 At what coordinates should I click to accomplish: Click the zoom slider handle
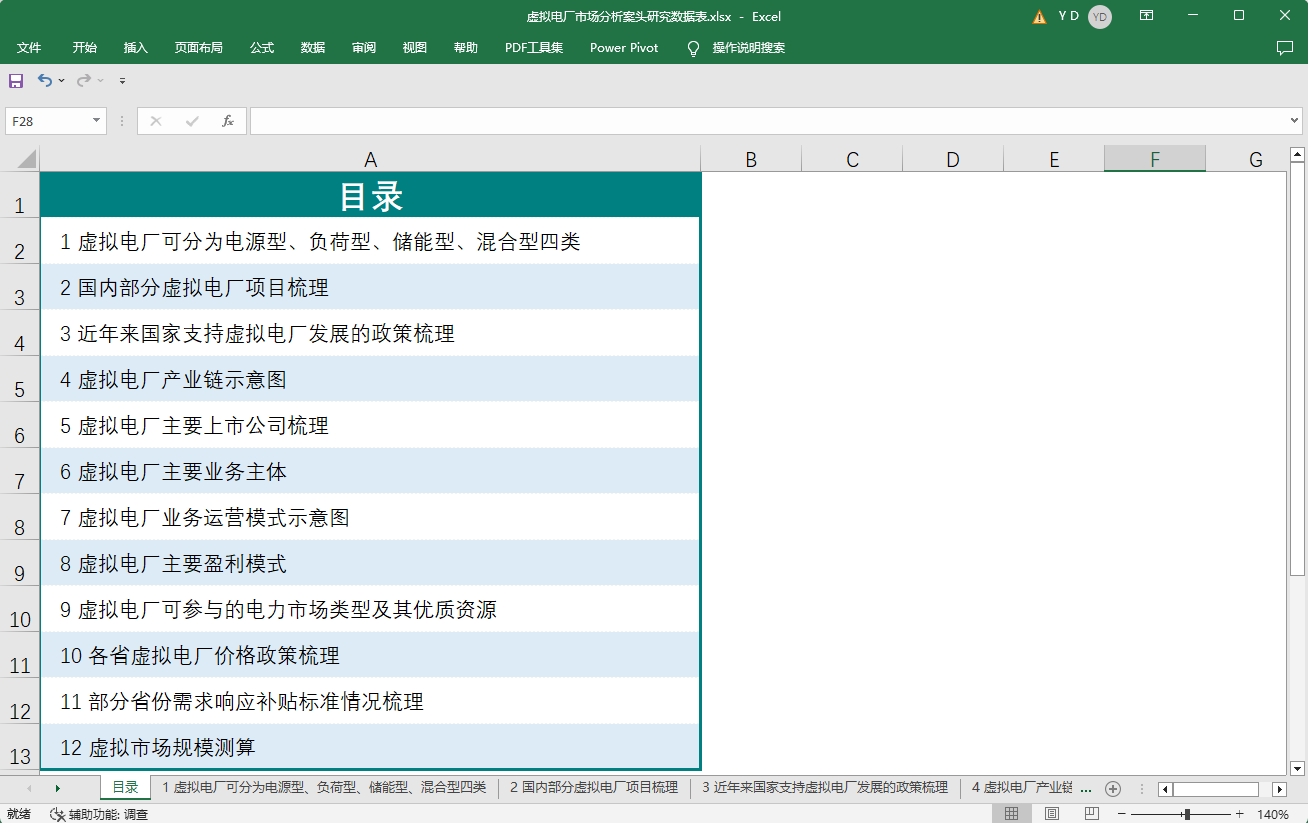click(x=1186, y=814)
